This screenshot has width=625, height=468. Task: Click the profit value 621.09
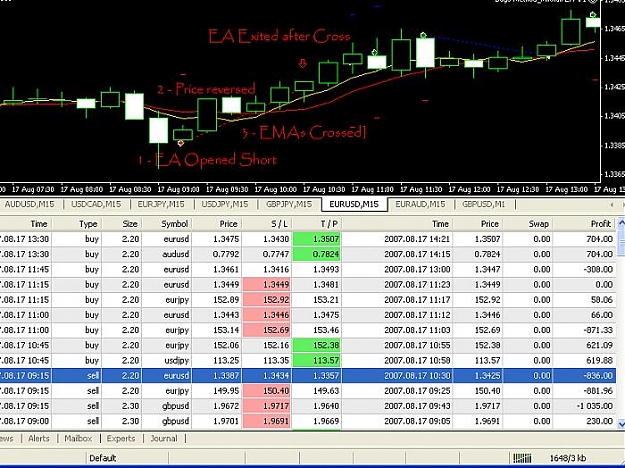600,345
